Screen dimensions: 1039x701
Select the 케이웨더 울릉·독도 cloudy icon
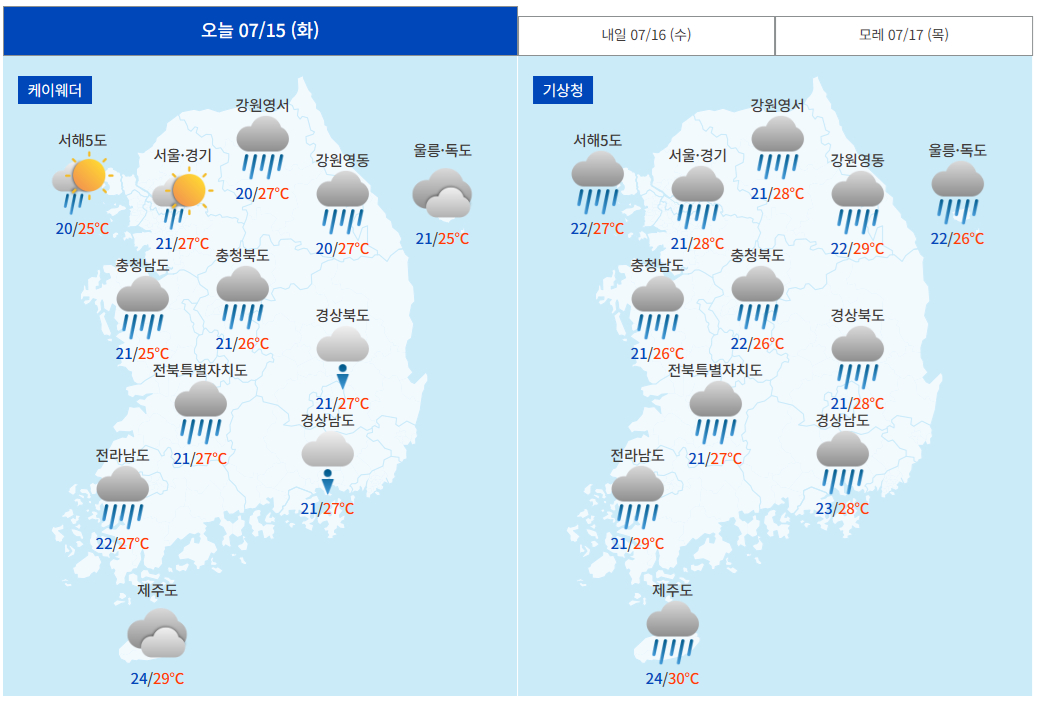(442, 193)
